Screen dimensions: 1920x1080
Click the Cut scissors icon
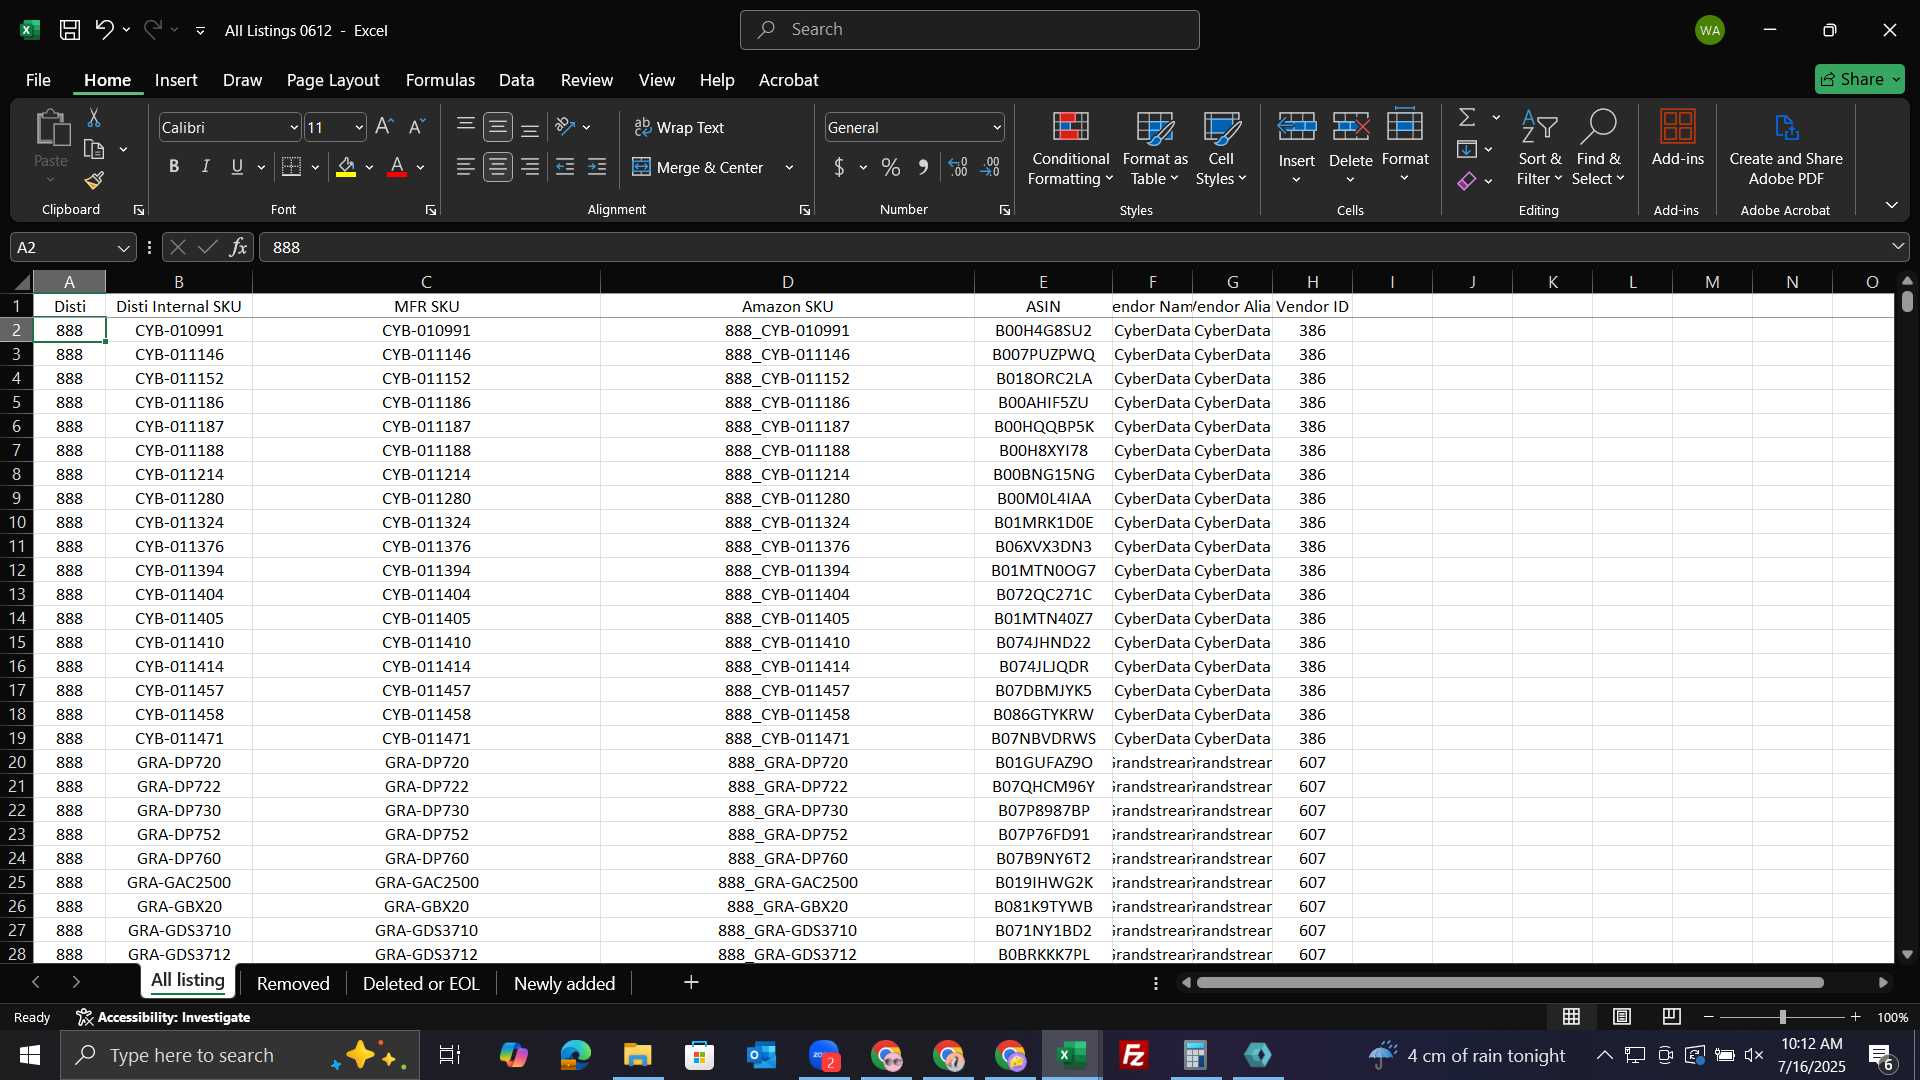tap(94, 118)
